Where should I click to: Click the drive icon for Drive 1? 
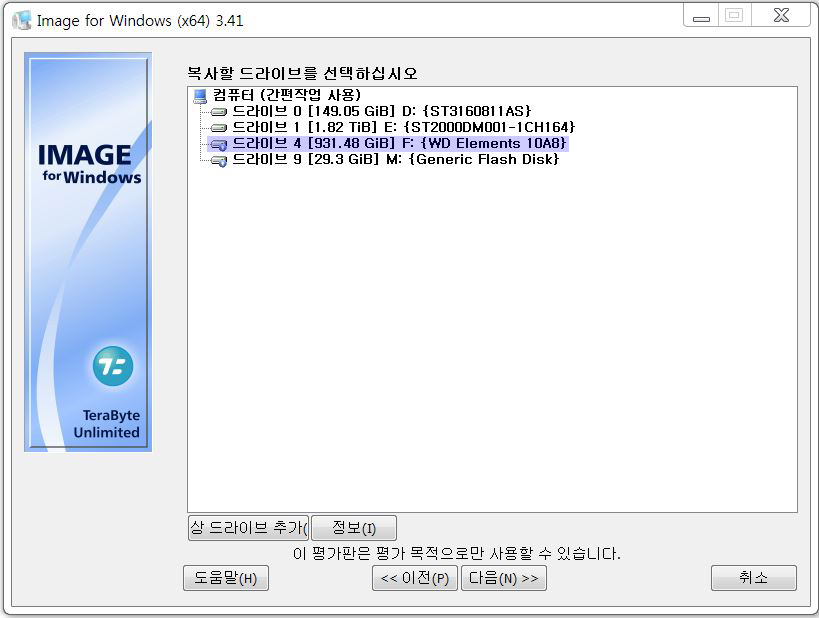click(x=219, y=127)
